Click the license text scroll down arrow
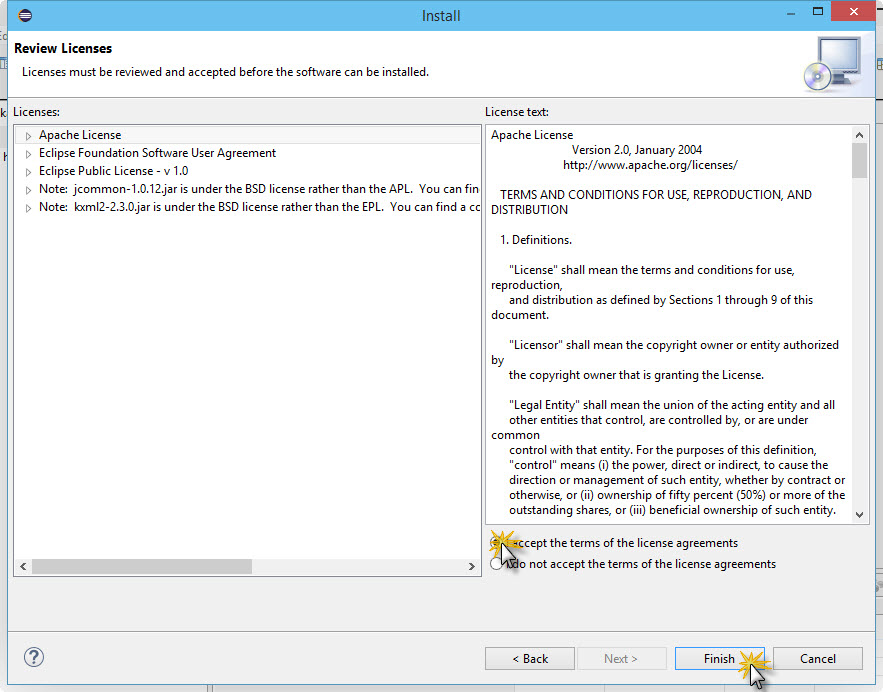 [859, 514]
